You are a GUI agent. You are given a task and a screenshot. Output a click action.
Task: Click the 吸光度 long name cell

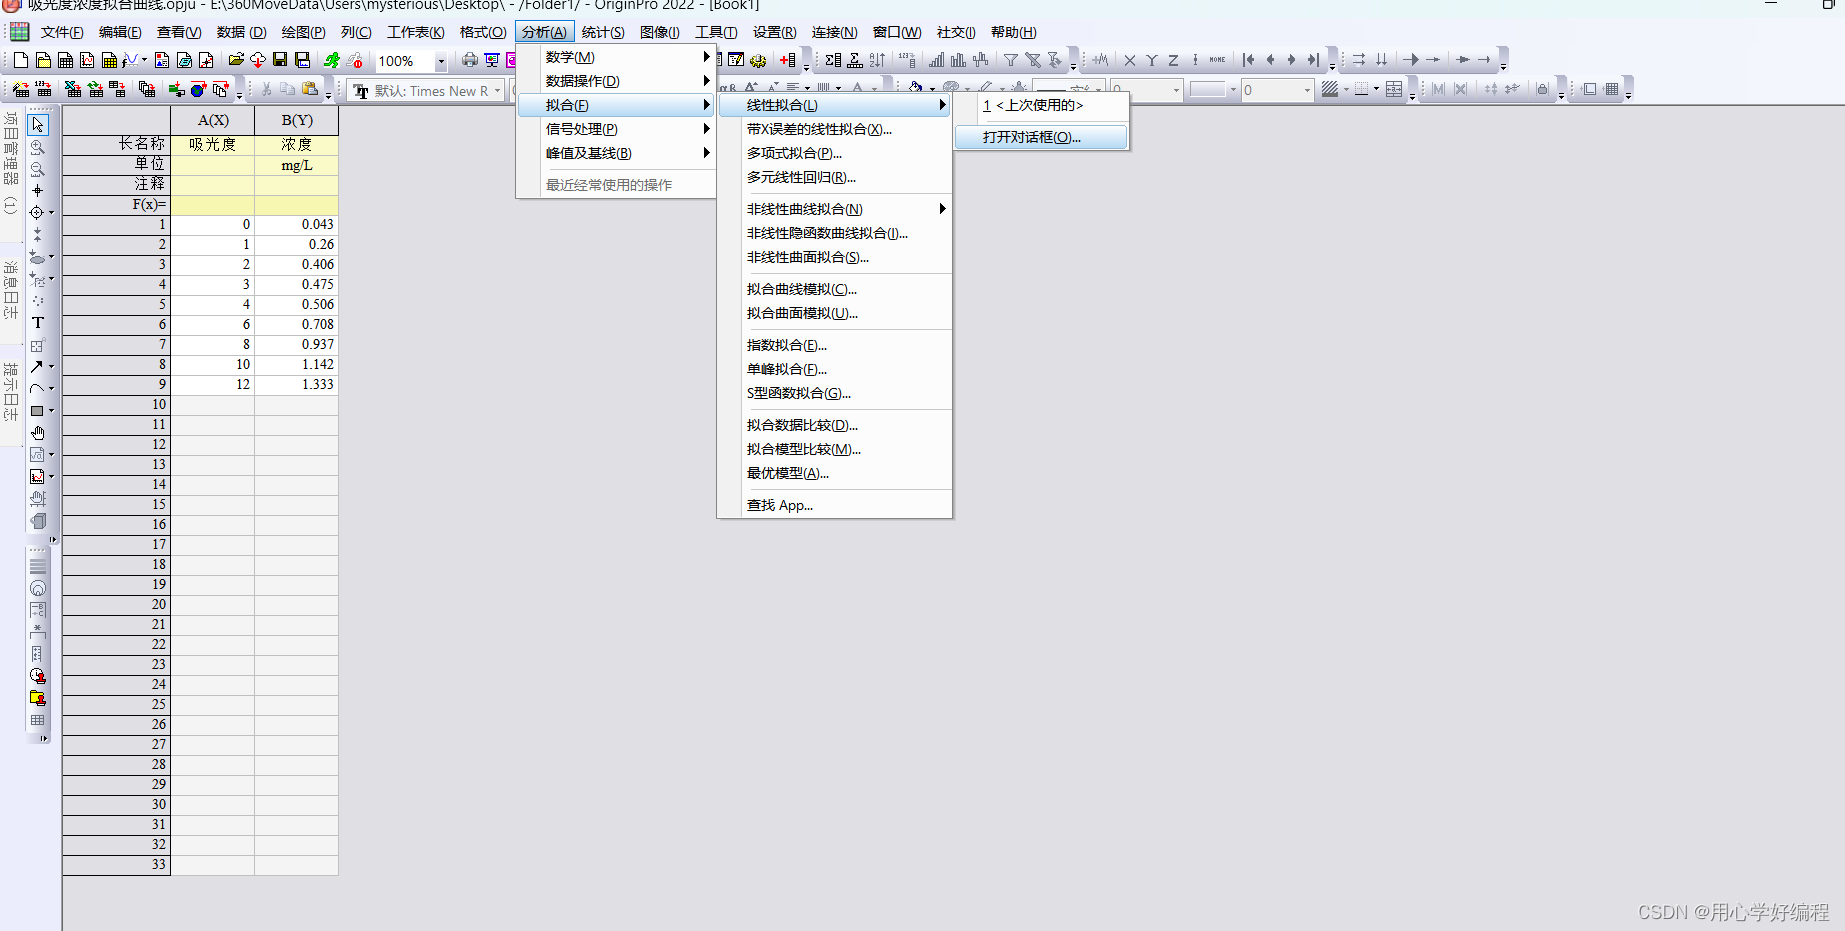click(213, 144)
